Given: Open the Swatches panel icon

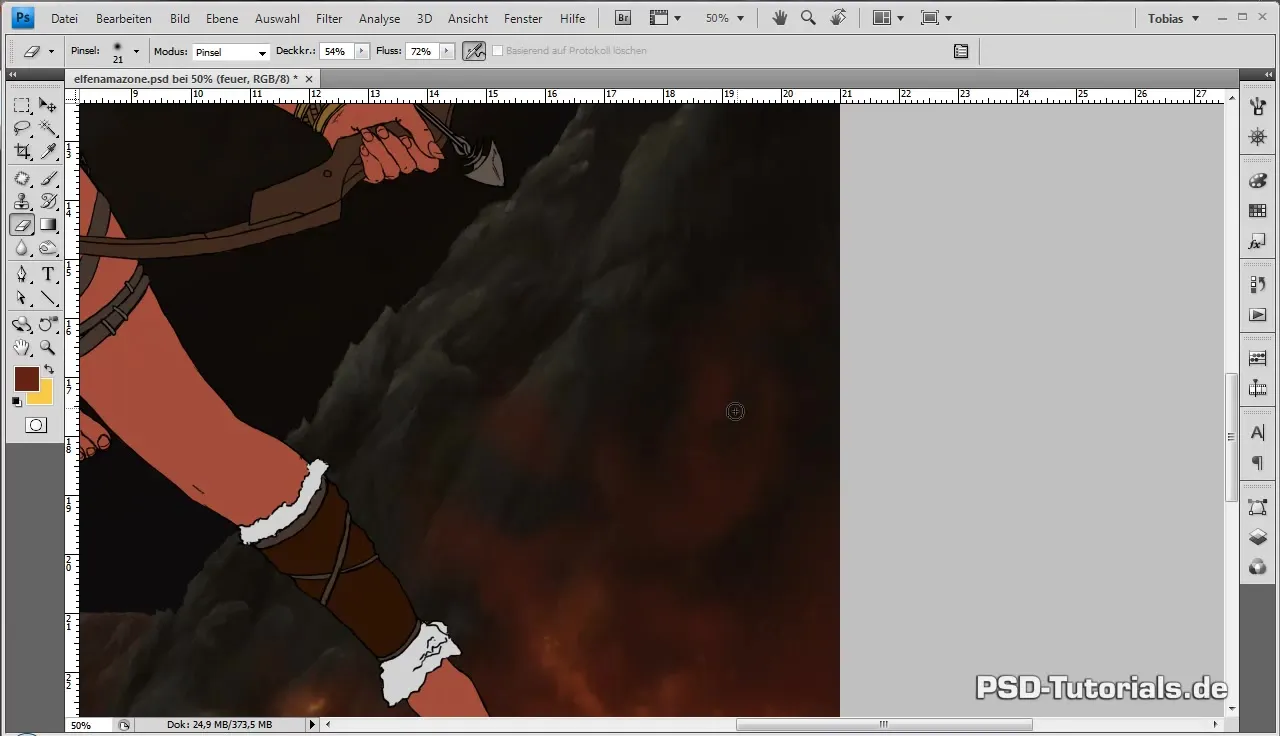Looking at the screenshot, I should (1258, 211).
